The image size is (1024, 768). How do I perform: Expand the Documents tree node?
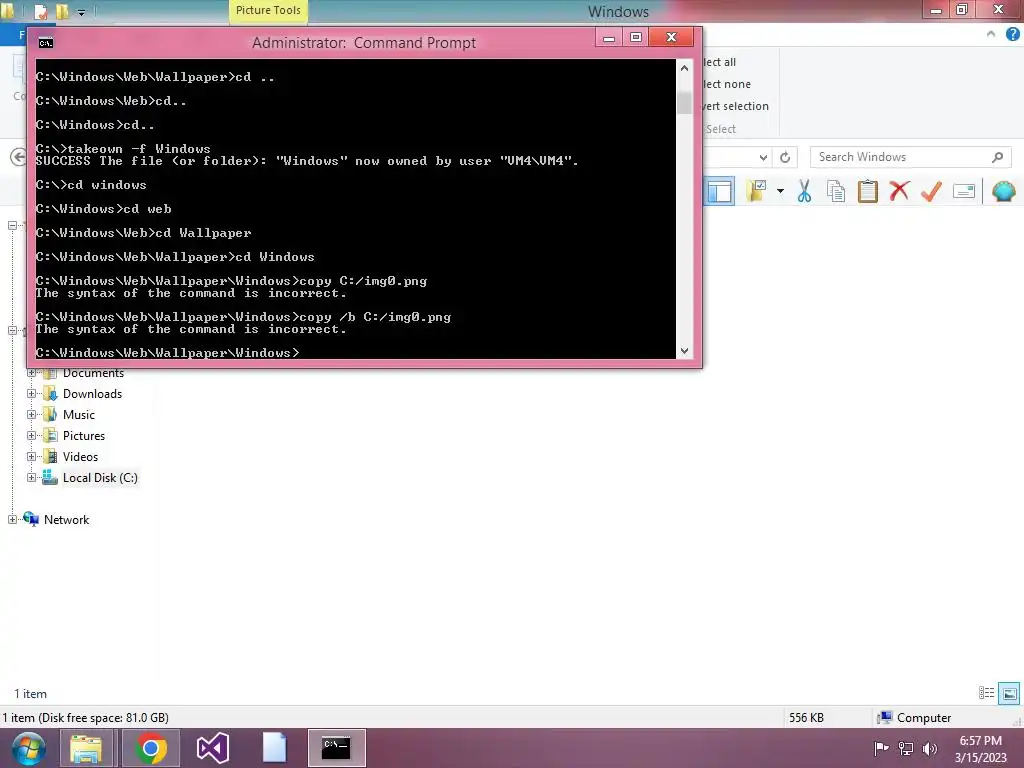coord(31,373)
